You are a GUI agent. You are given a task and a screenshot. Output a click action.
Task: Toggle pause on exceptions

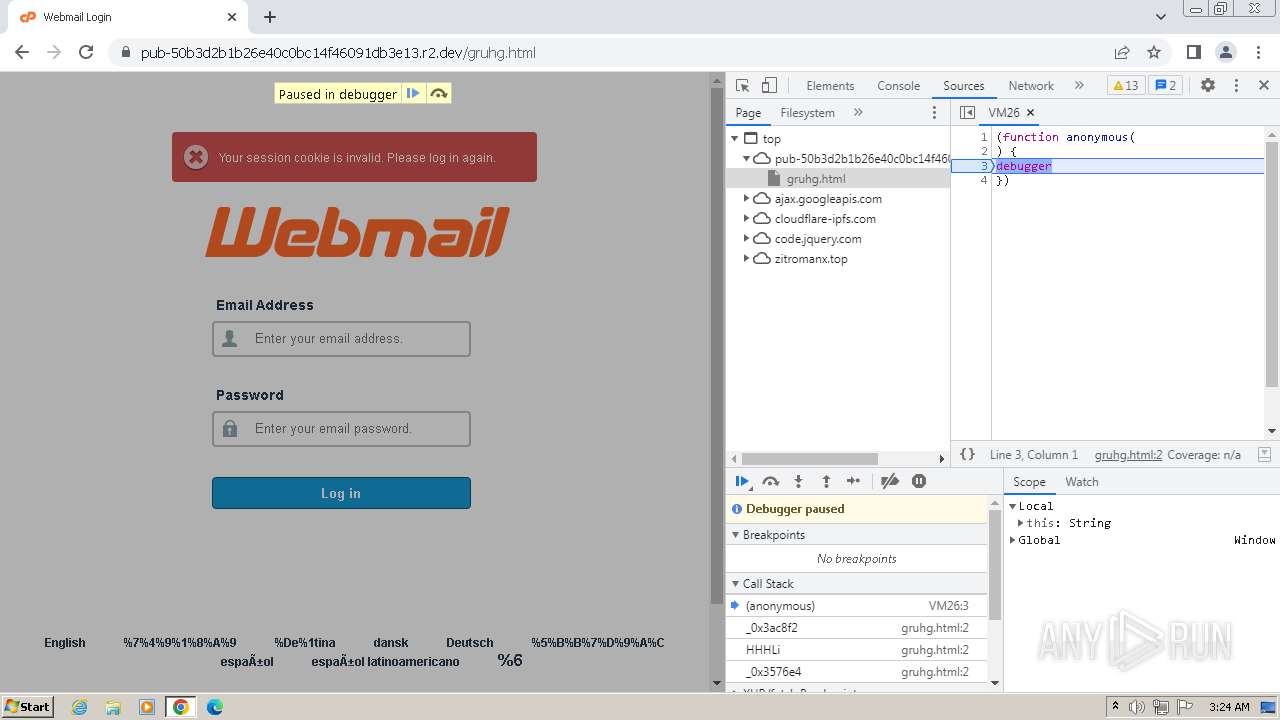point(919,481)
